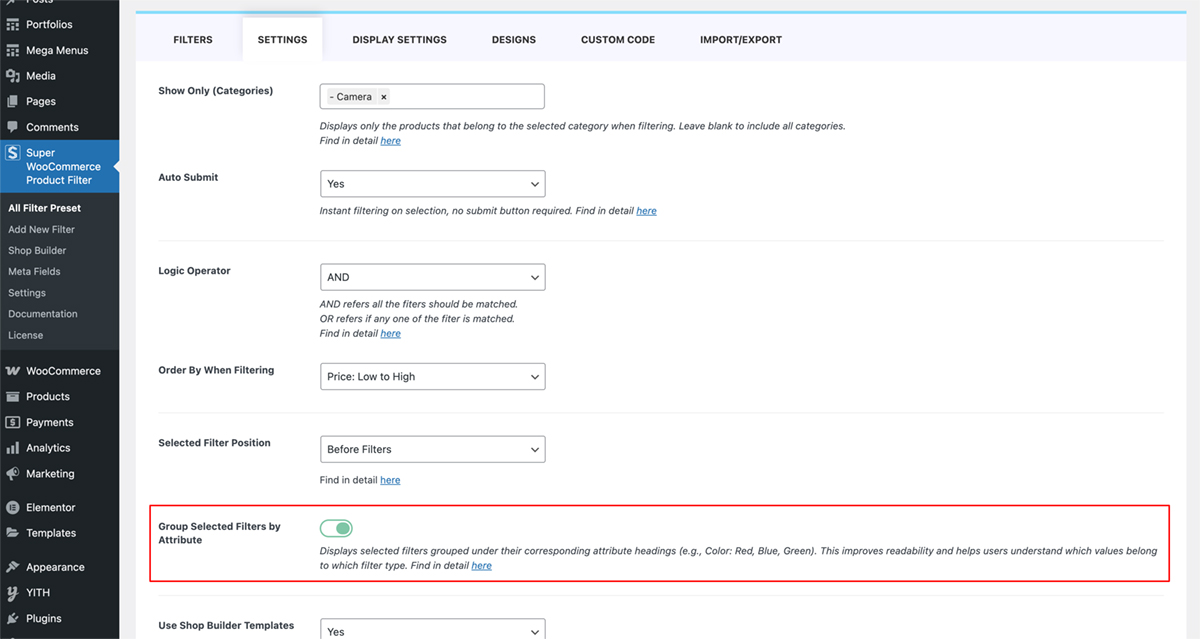Click the Analytics bar chart icon
This screenshot has height=639, width=1200.
click(13, 448)
